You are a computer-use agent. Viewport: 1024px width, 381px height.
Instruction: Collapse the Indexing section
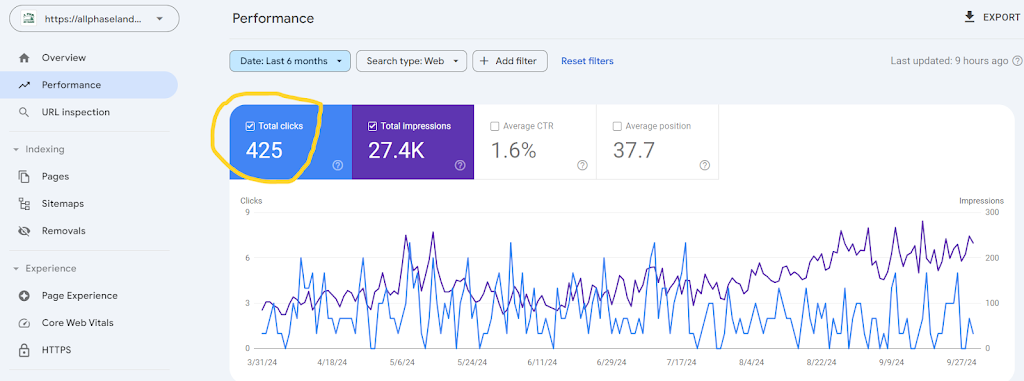16,149
